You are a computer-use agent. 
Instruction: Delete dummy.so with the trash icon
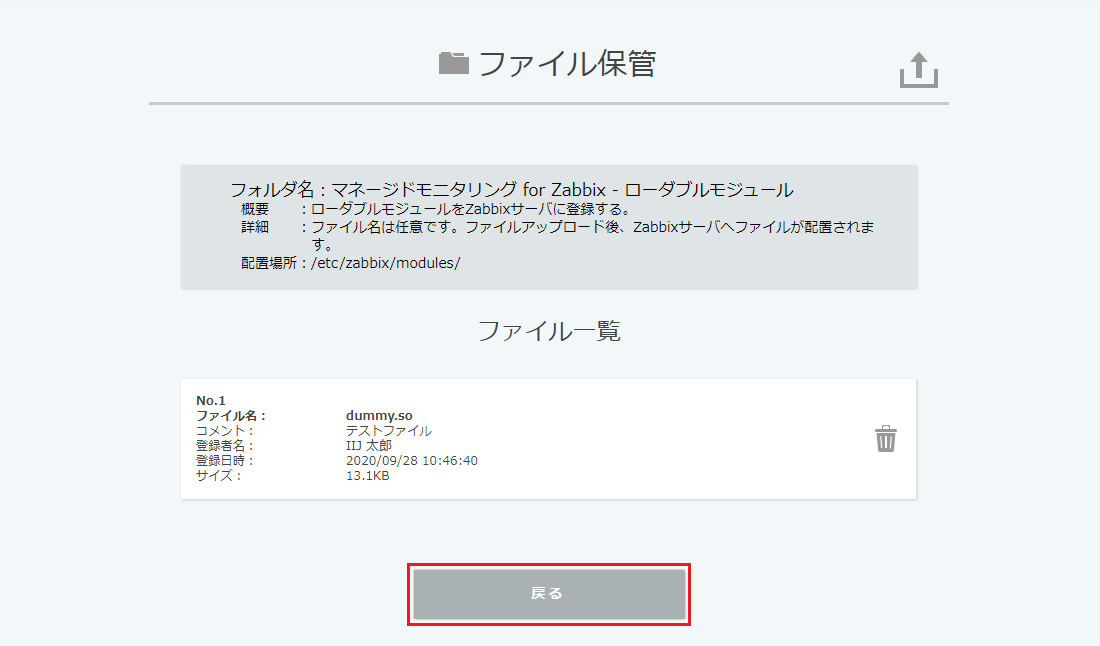885,438
